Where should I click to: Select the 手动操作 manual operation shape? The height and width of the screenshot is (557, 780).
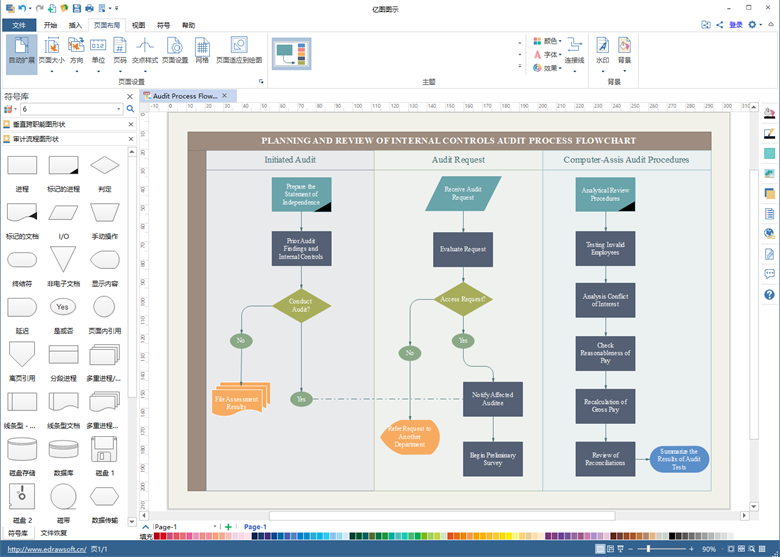pyautogui.click(x=104, y=212)
